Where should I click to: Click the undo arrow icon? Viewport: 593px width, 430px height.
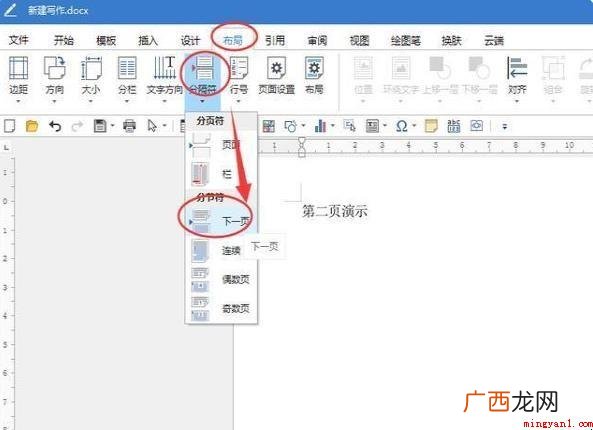55,126
